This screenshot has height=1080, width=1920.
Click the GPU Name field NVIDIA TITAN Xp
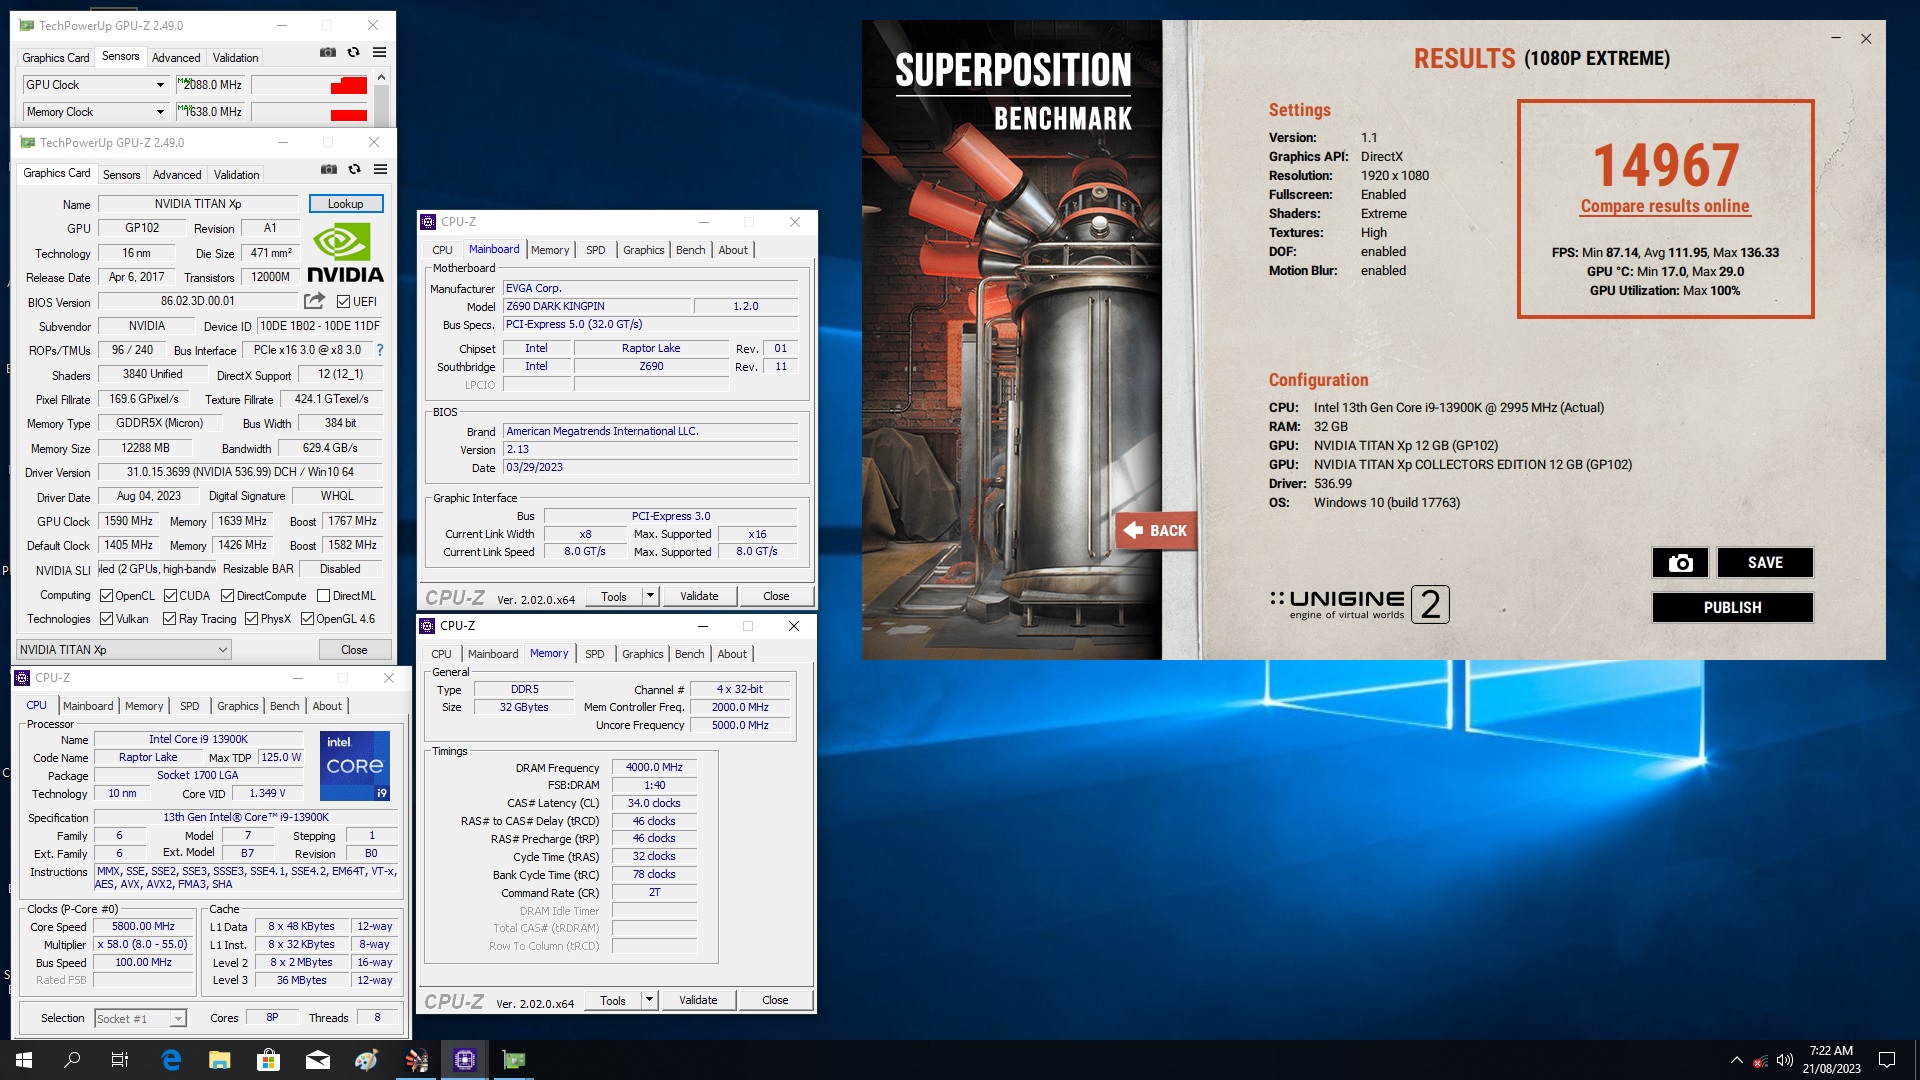click(x=198, y=204)
